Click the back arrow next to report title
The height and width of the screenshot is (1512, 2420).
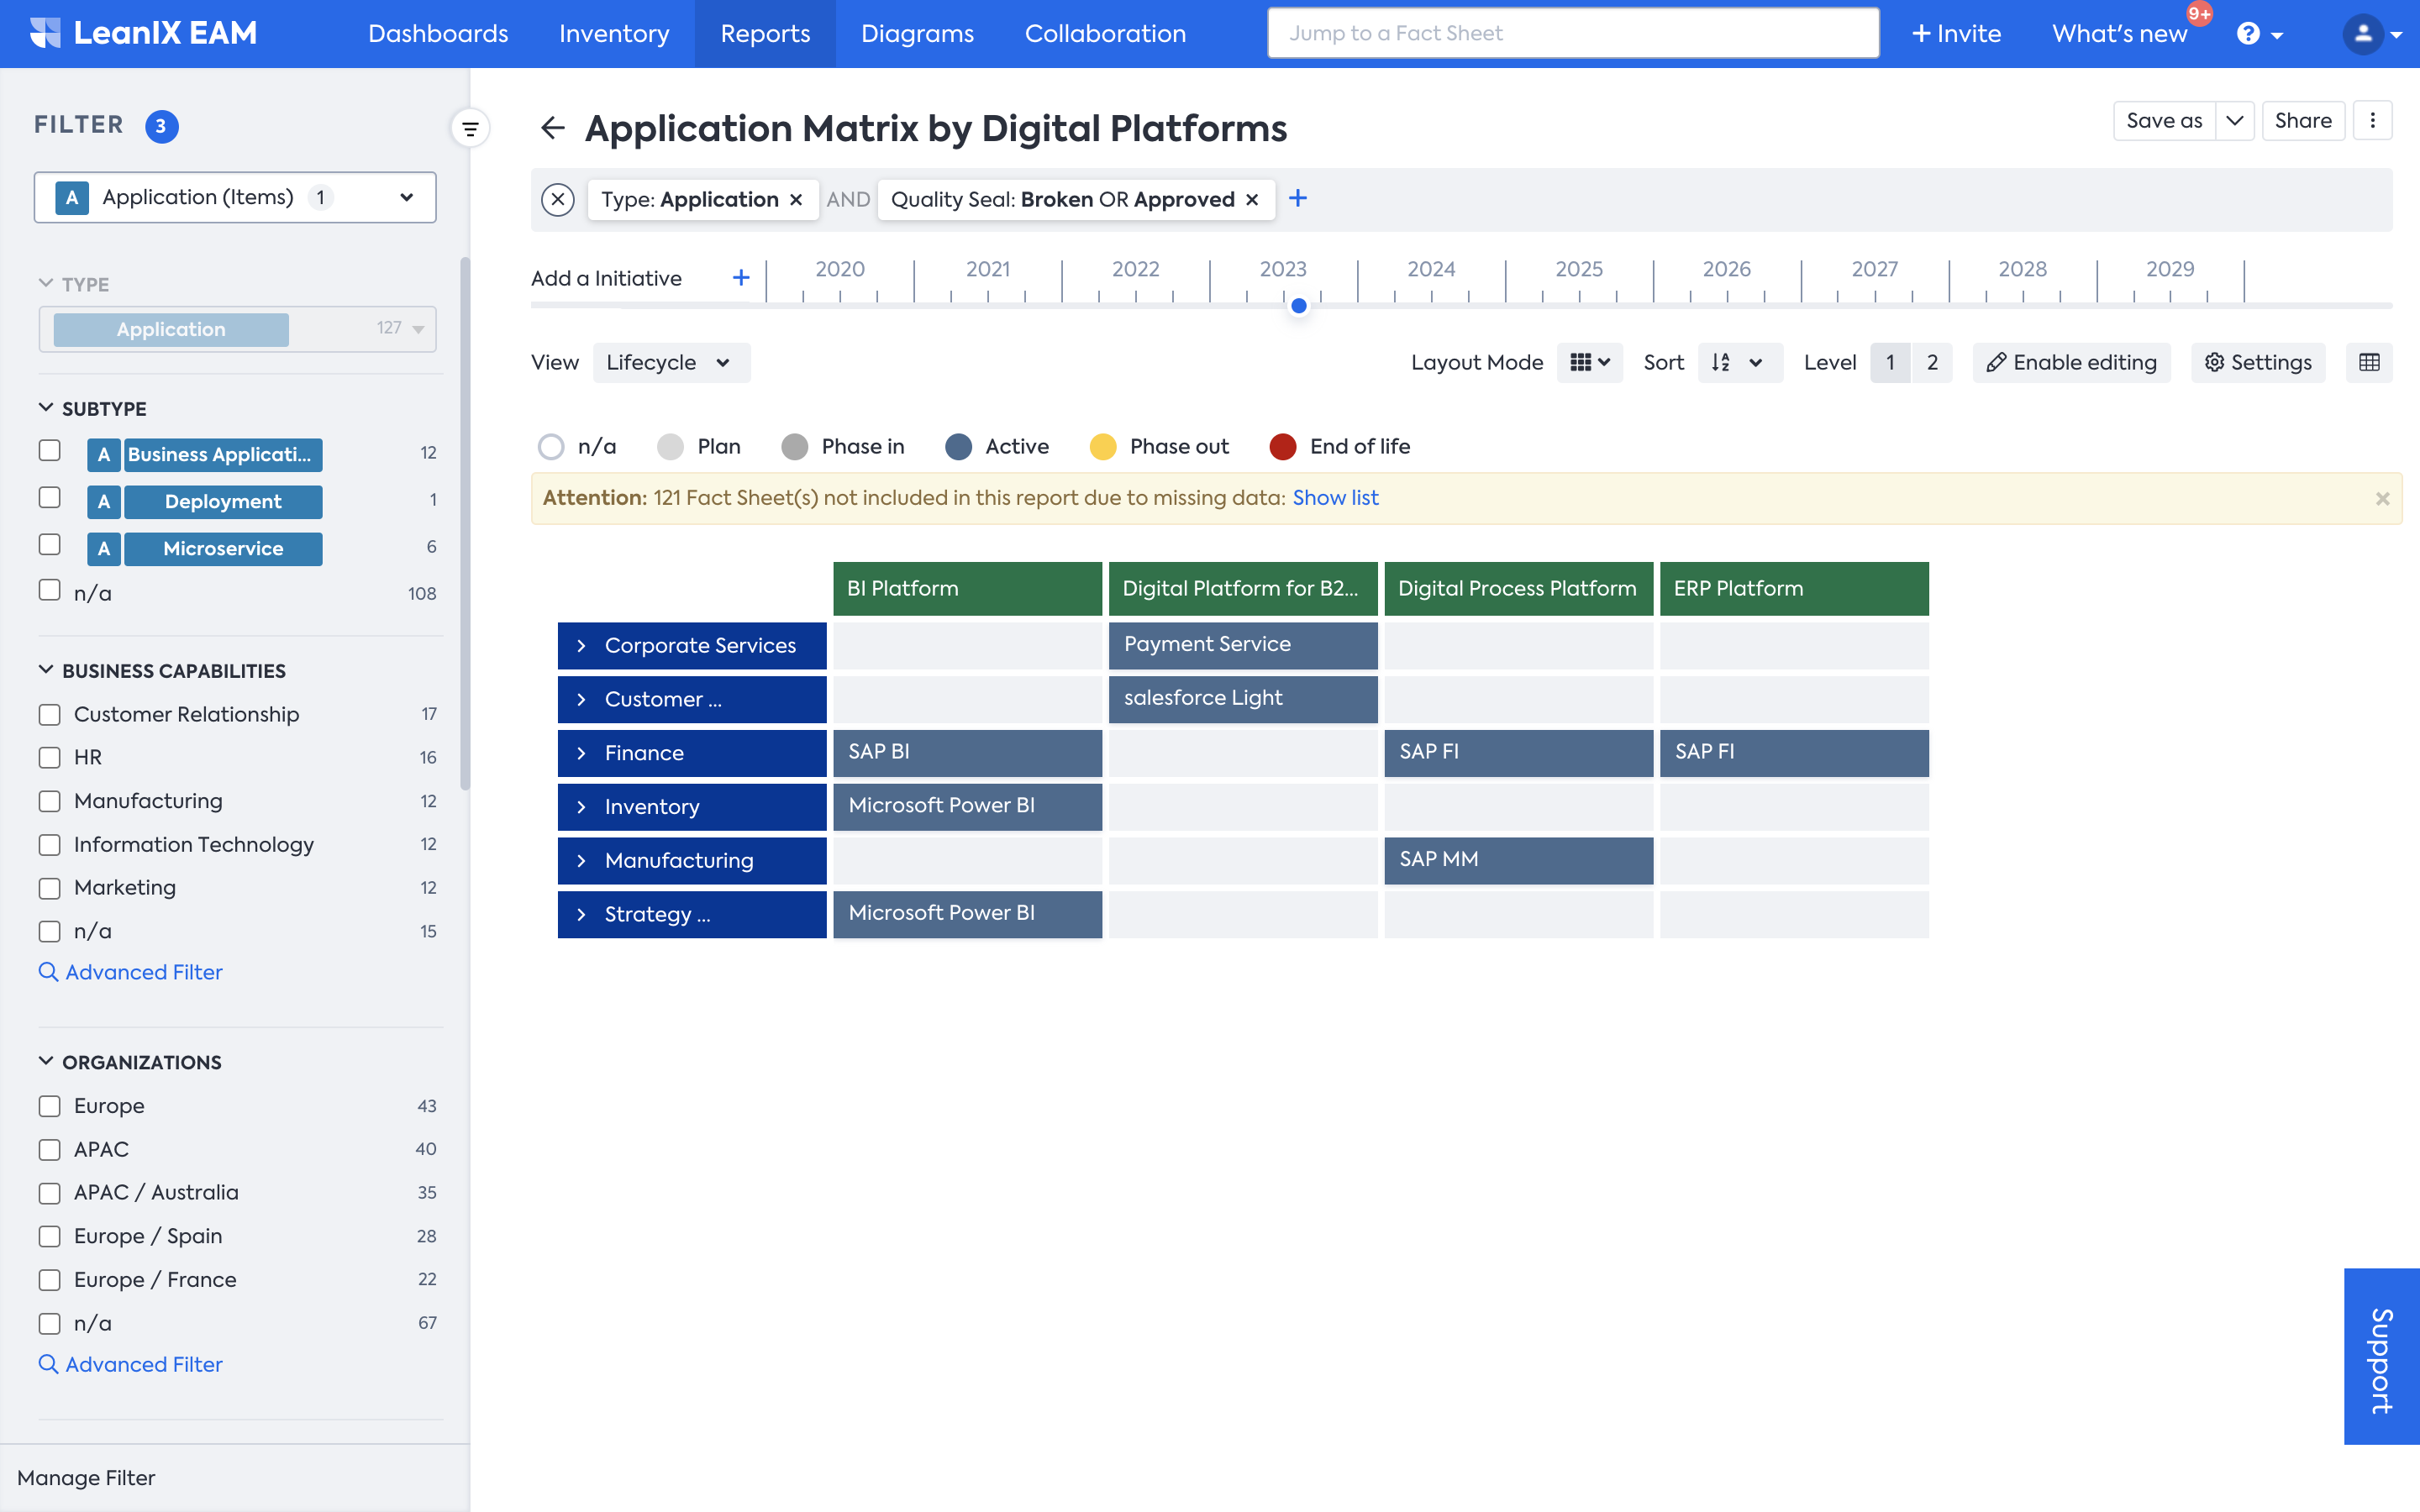click(x=552, y=128)
